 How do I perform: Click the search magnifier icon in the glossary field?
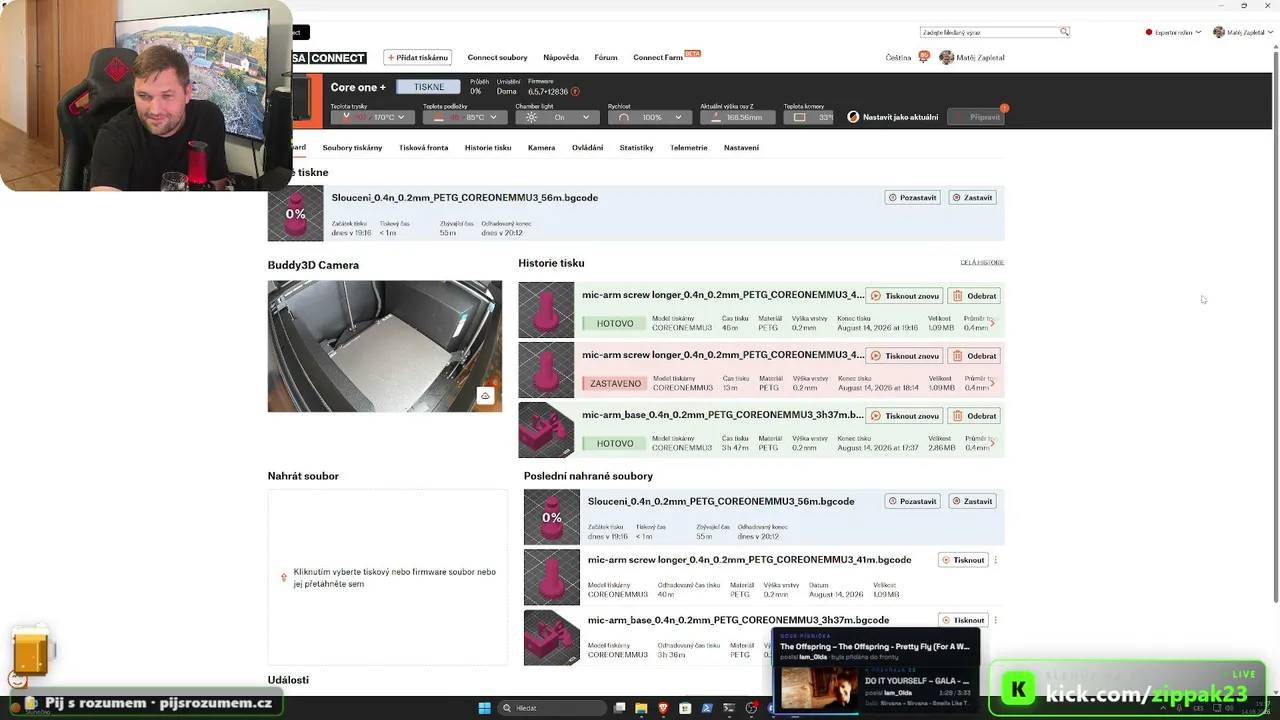pyautogui.click(x=1064, y=32)
